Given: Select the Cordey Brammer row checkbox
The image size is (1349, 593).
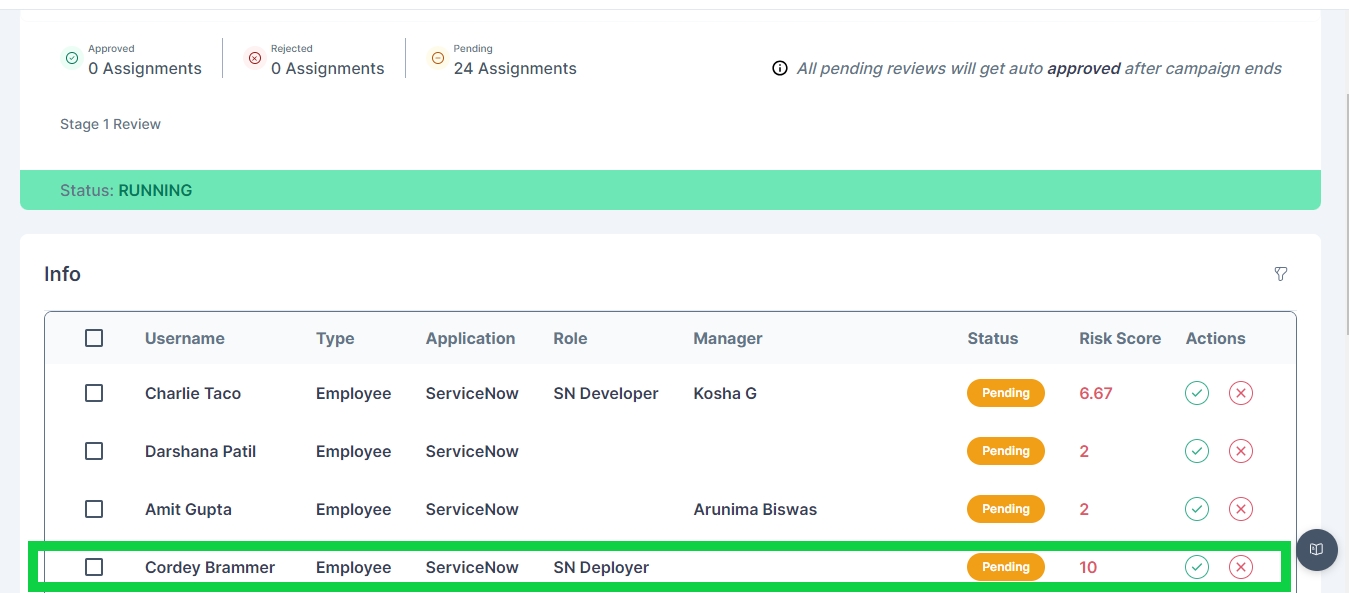Looking at the screenshot, I should point(94,567).
